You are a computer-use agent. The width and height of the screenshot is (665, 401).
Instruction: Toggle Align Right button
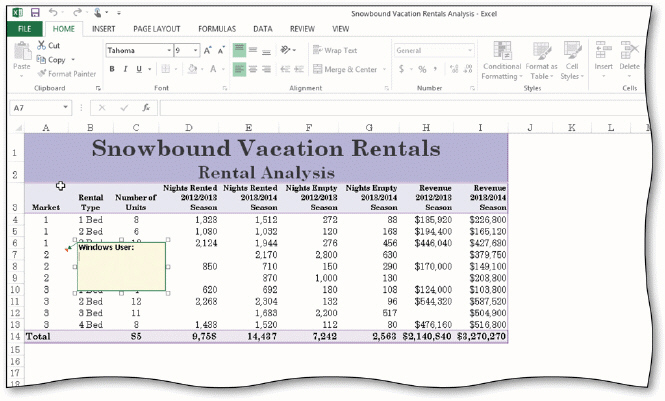click(266, 69)
